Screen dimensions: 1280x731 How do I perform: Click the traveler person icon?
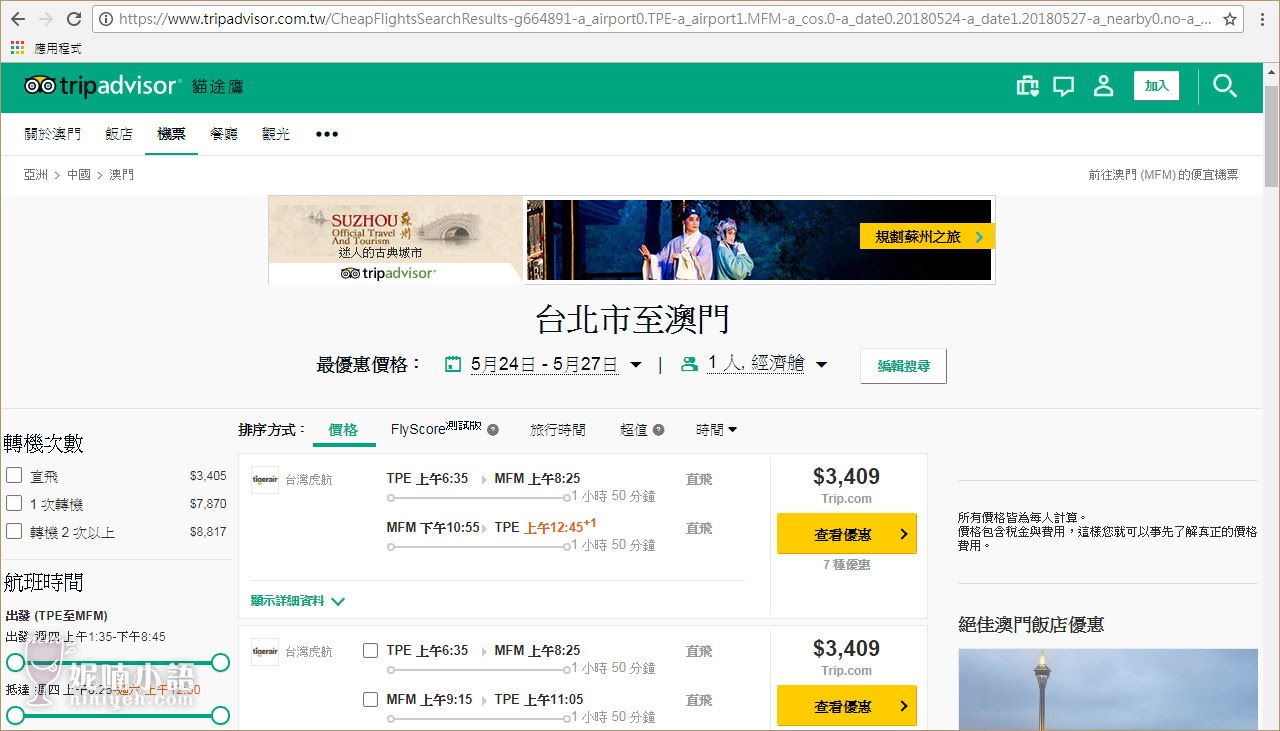689,364
